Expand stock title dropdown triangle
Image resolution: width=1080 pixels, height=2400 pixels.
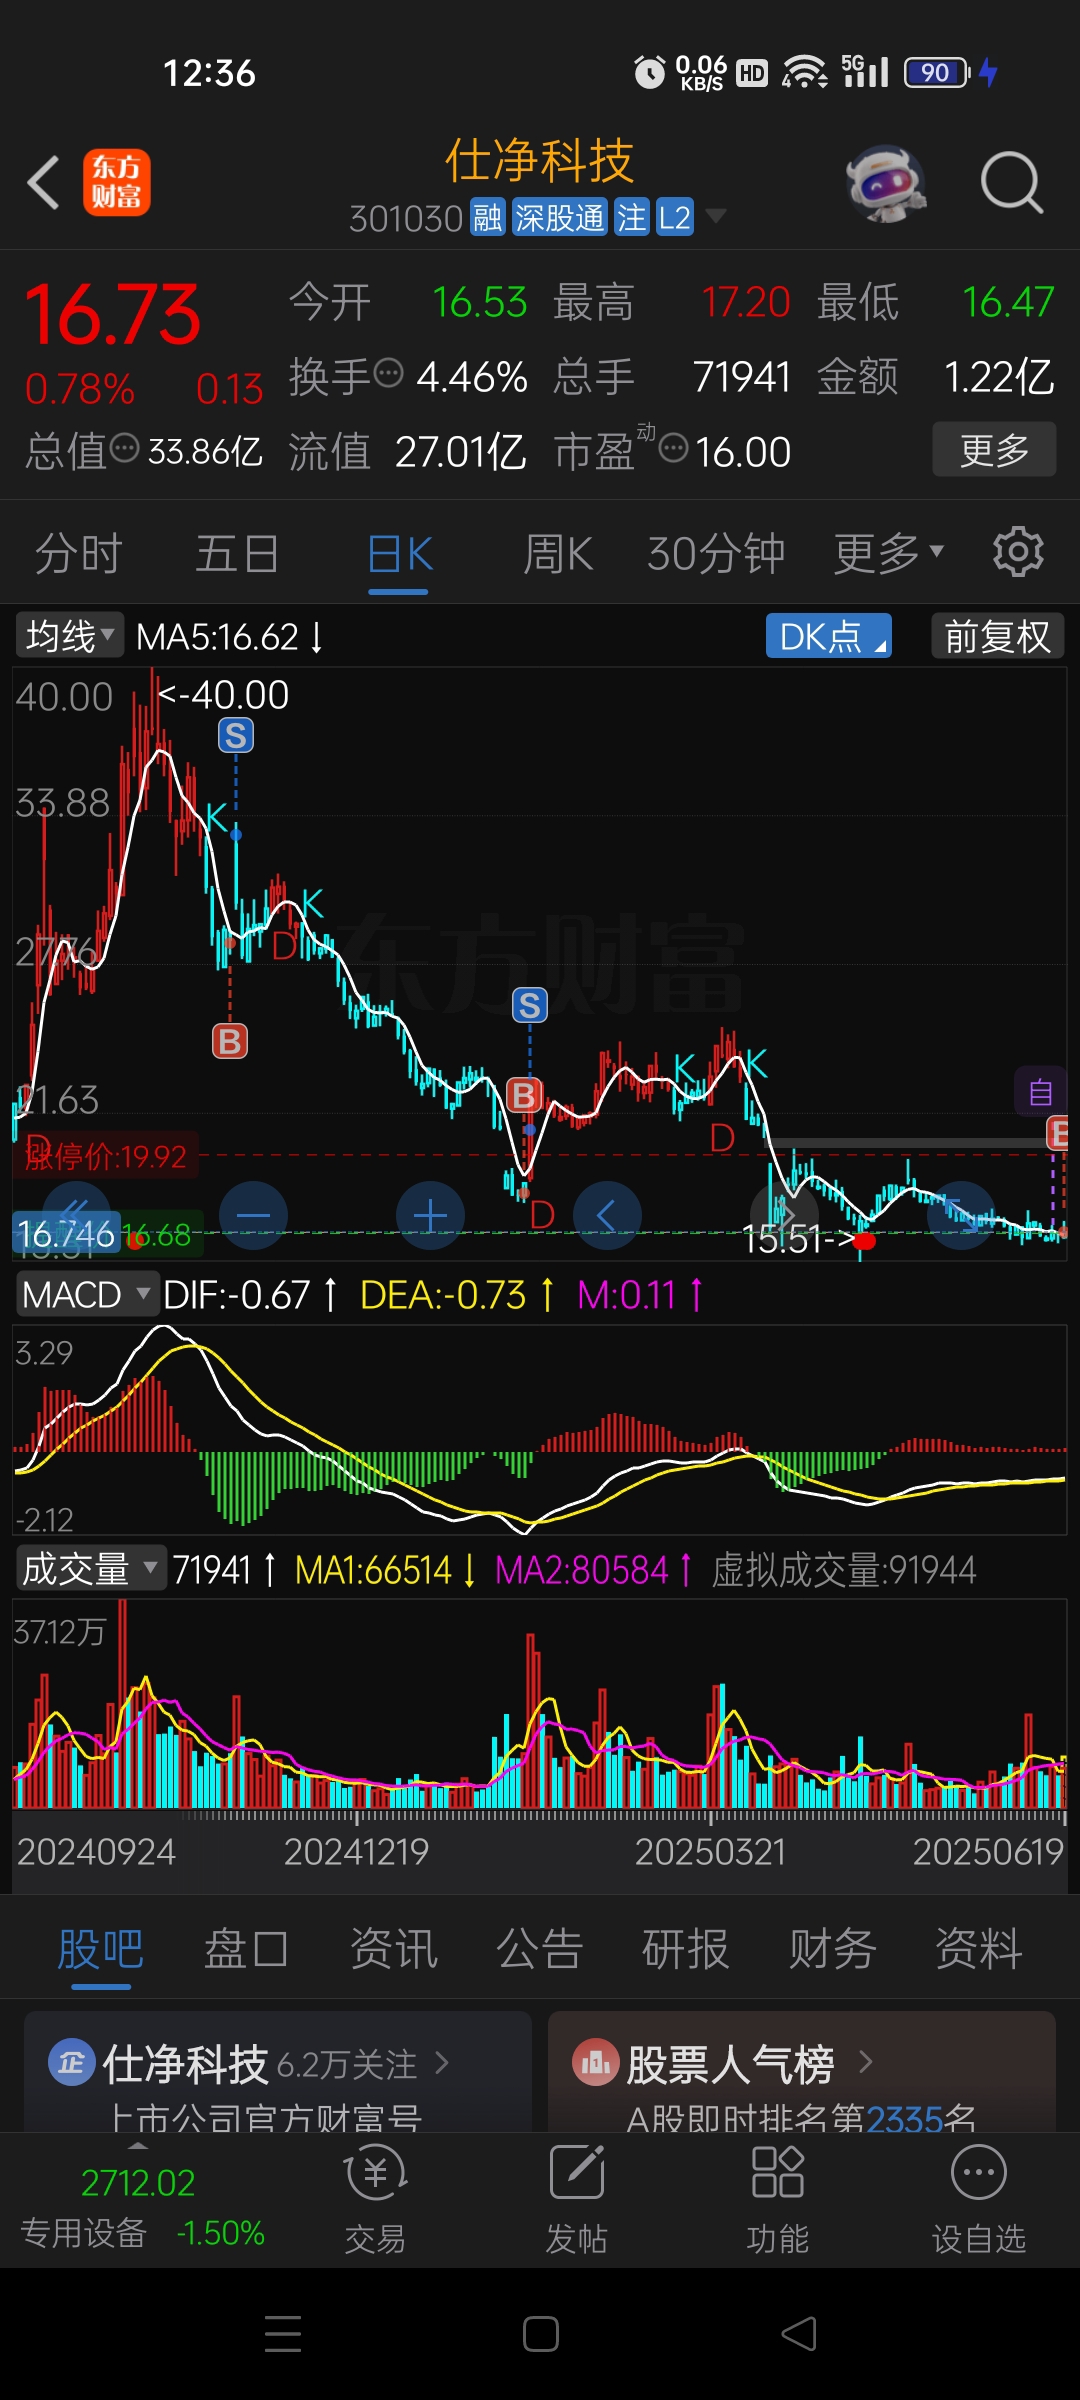pyautogui.click(x=716, y=216)
